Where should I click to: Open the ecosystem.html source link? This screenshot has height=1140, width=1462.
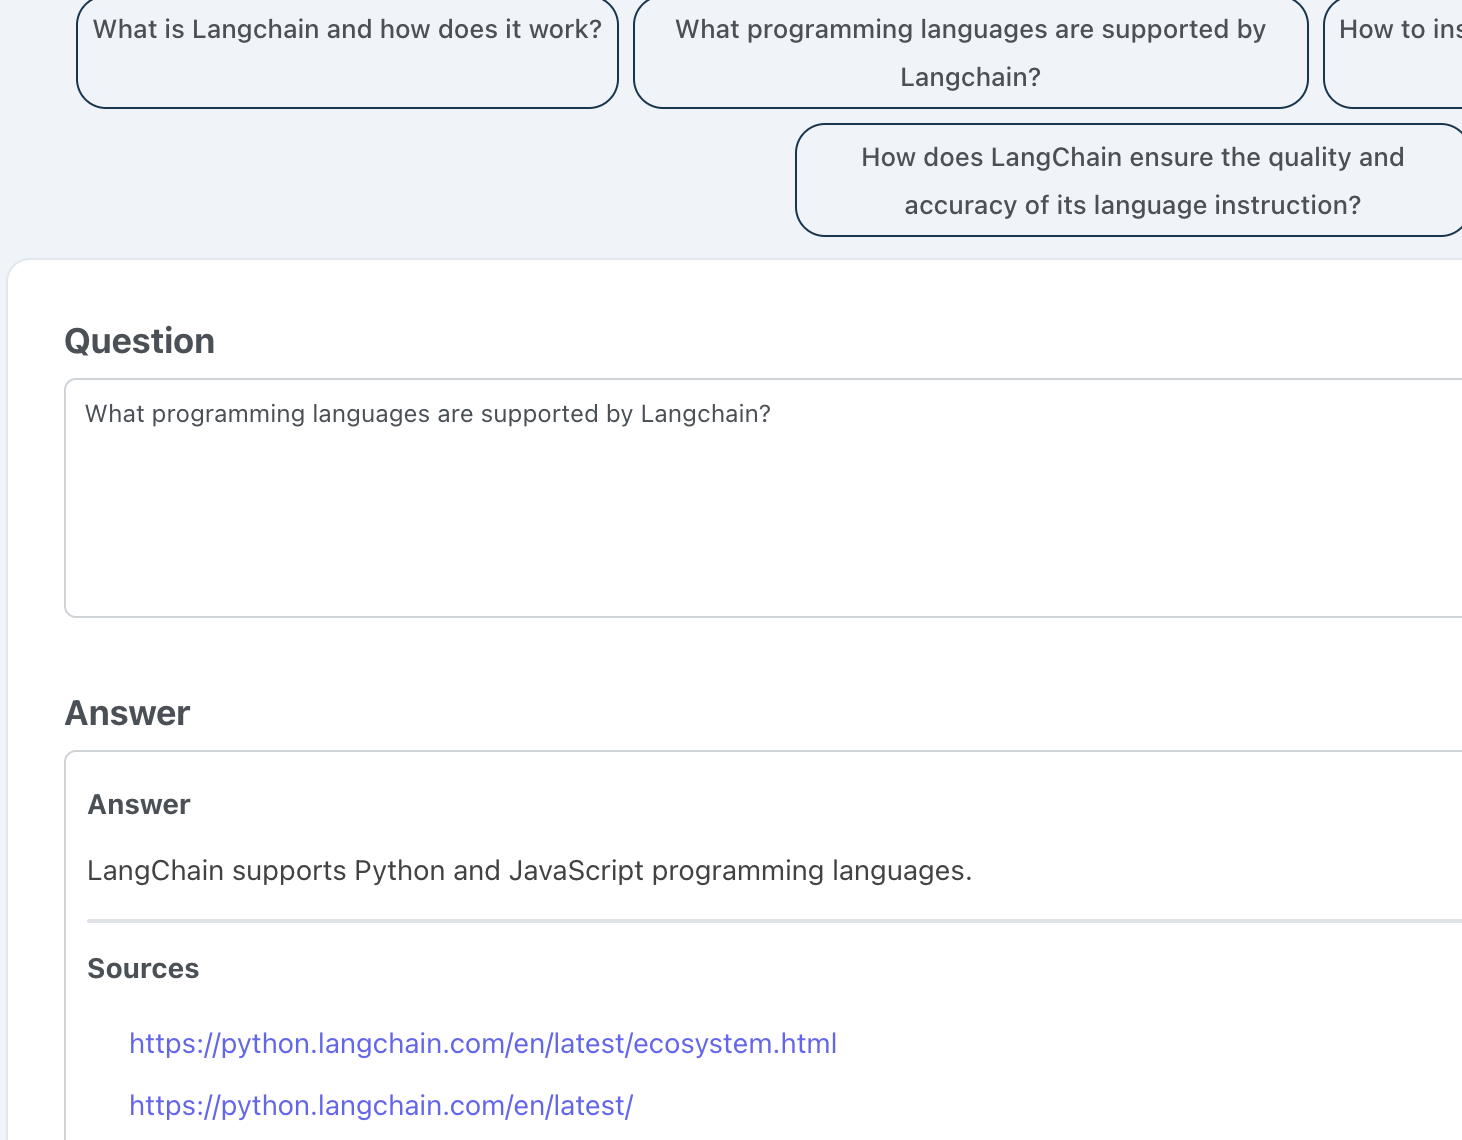[483, 1043]
